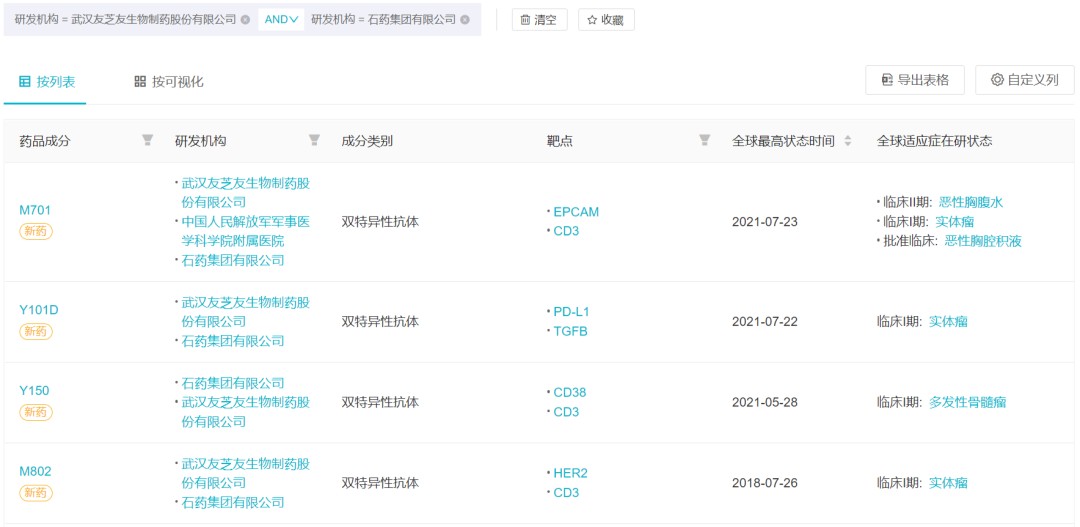Open drug Y101D link
The width and height of the screenshot is (1080, 527).
pyautogui.click(x=39, y=310)
